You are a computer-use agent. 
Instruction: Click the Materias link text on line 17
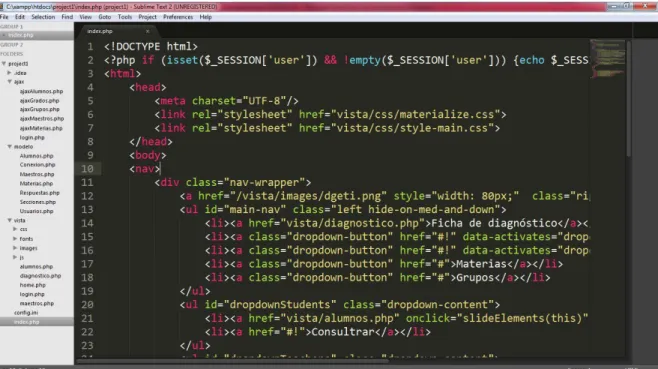(481, 264)
